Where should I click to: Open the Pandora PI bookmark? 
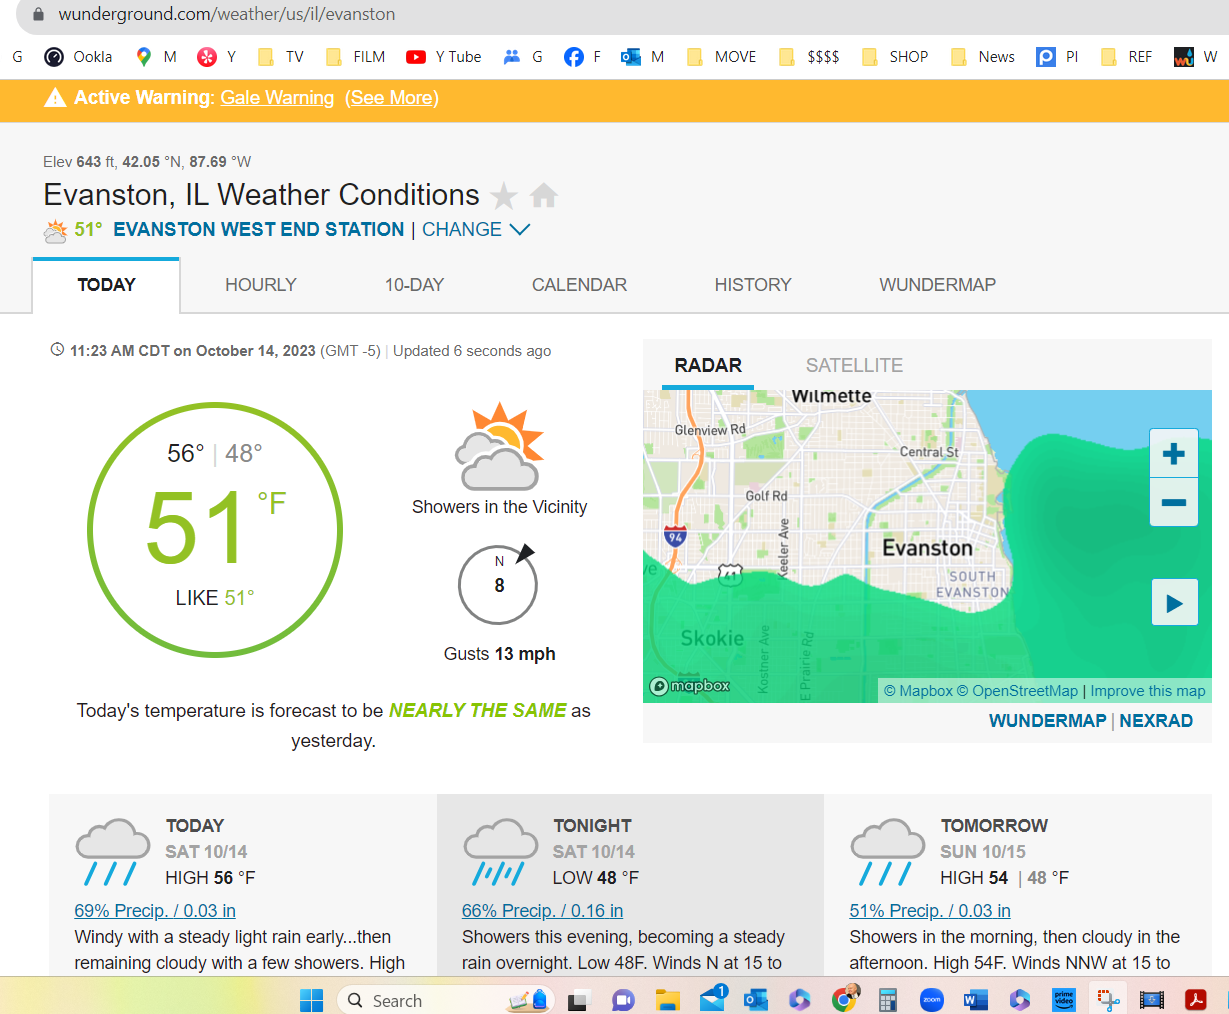point(1058,57)
